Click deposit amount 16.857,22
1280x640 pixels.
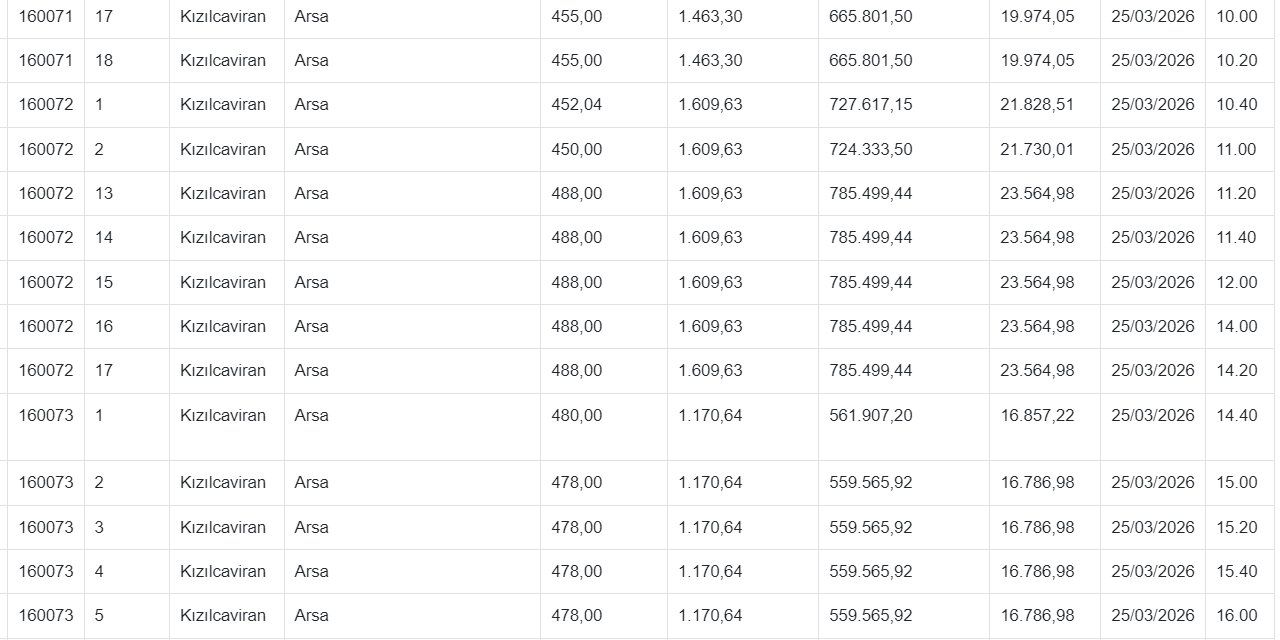[1037, 415]
